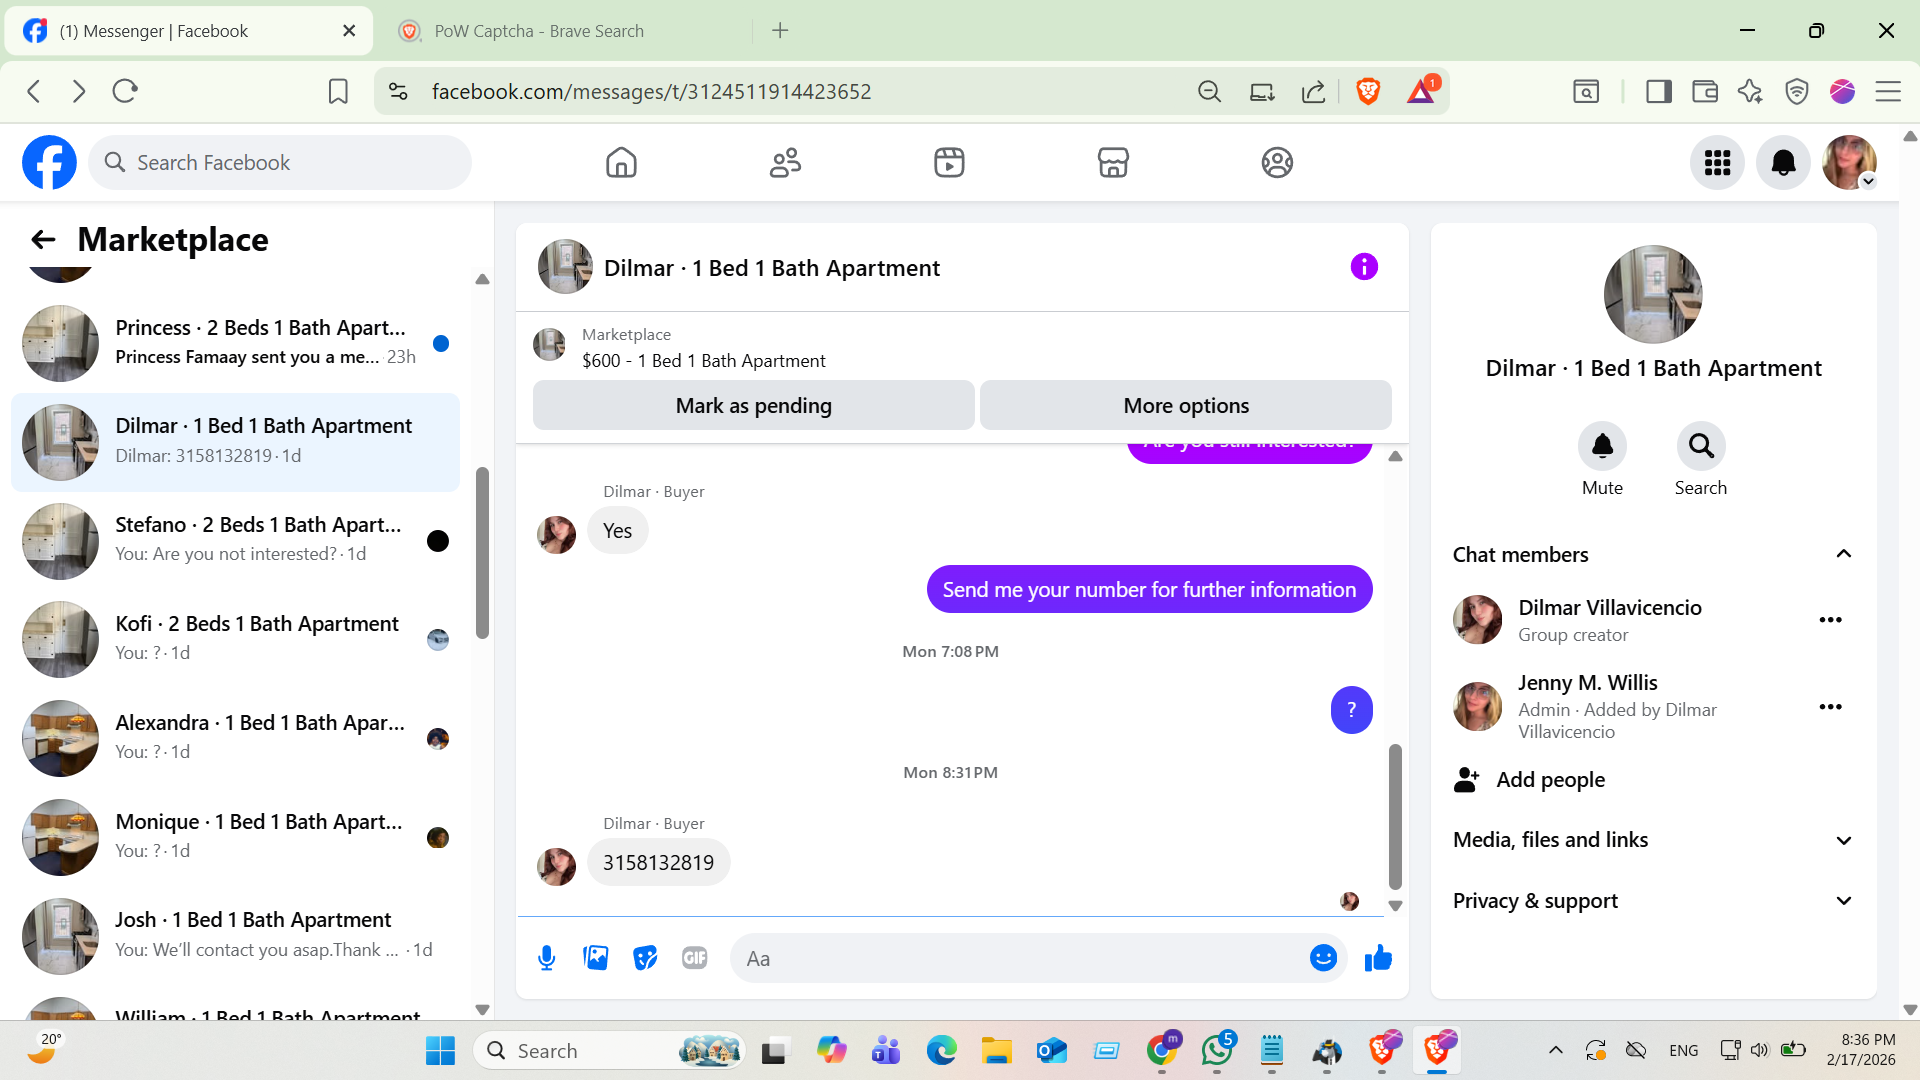Image resolution: width=1920 pixels, height=1080 pixels.
Task: Mute the Dilmar conversation
Action: 1602,446
